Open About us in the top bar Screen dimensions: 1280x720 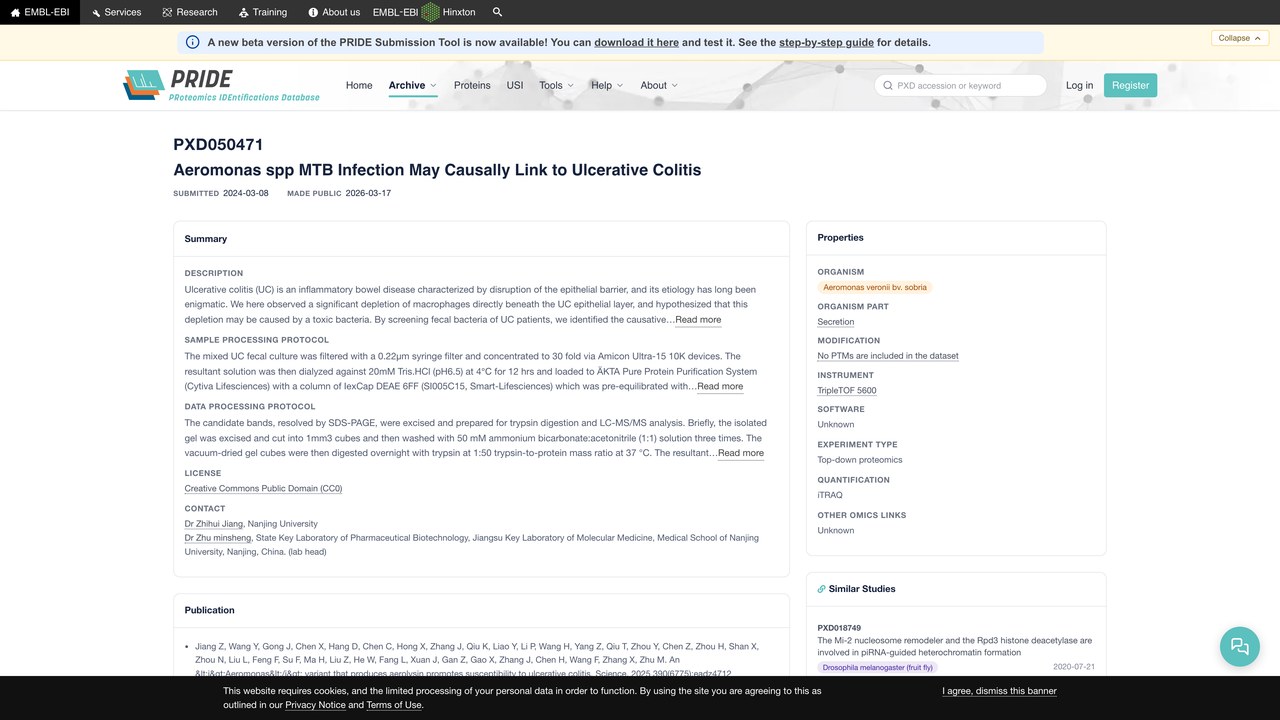334,12
